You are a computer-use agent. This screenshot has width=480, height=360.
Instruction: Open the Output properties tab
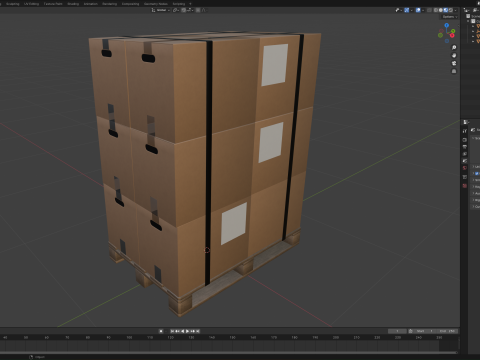click(465, 147)
